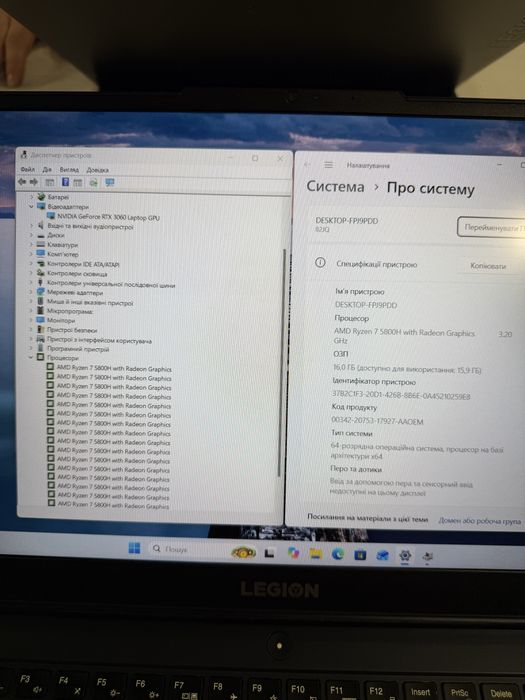Open Microsoft Edge from the taskbar
The image size is (525, 700).
point(338,554)
